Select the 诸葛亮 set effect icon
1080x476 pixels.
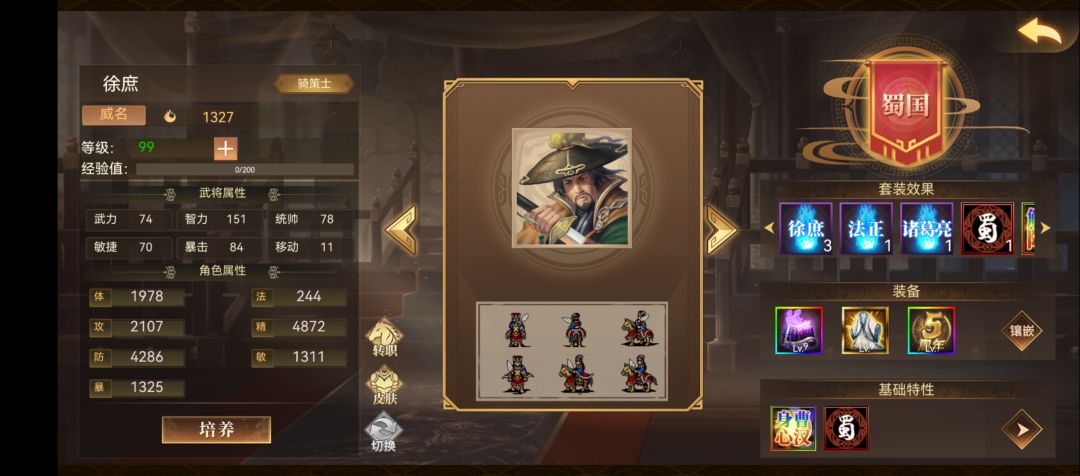coord(926,229)
